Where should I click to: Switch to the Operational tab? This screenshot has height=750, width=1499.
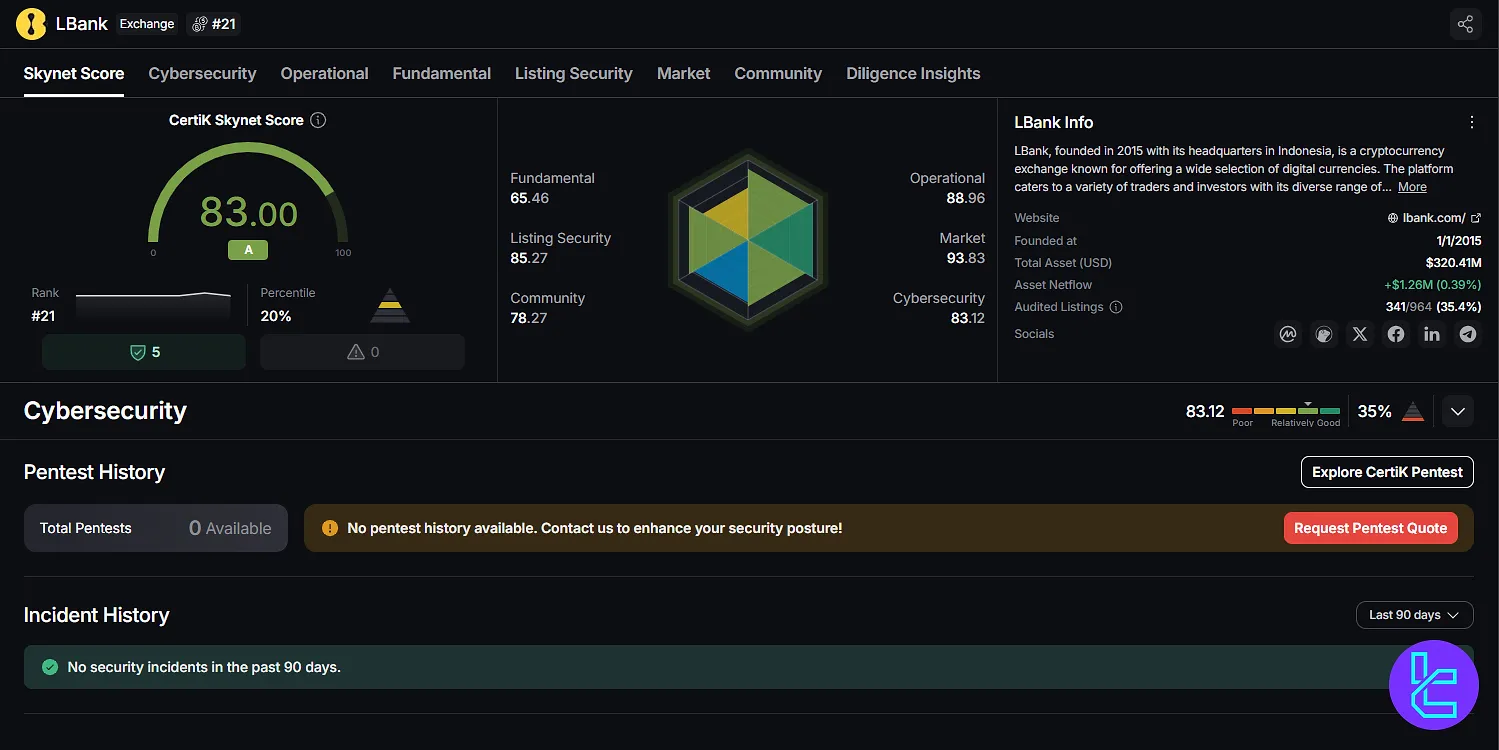(x=324, y=74)
